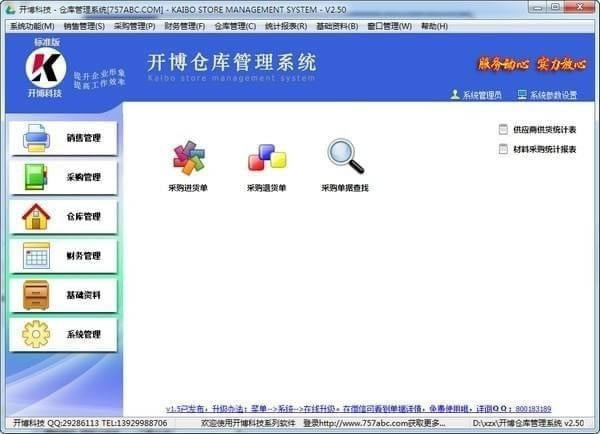Close the application window
This screenshot has height=434, width=600.
(580, 7)
